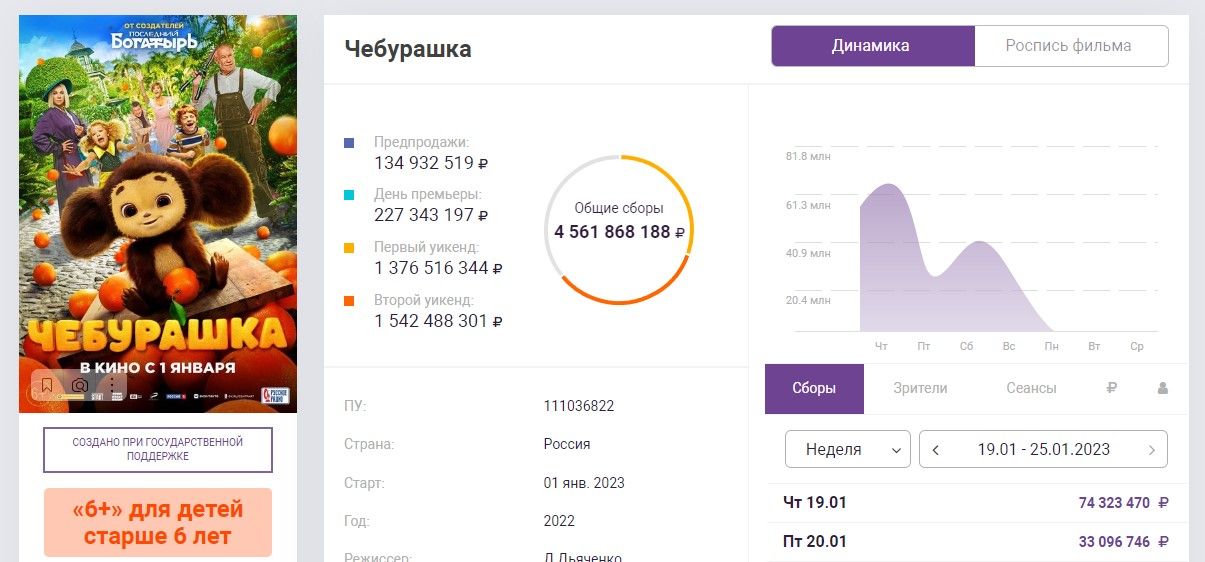Select the Сеансы tab
1205x562 pixels.
1031,389
